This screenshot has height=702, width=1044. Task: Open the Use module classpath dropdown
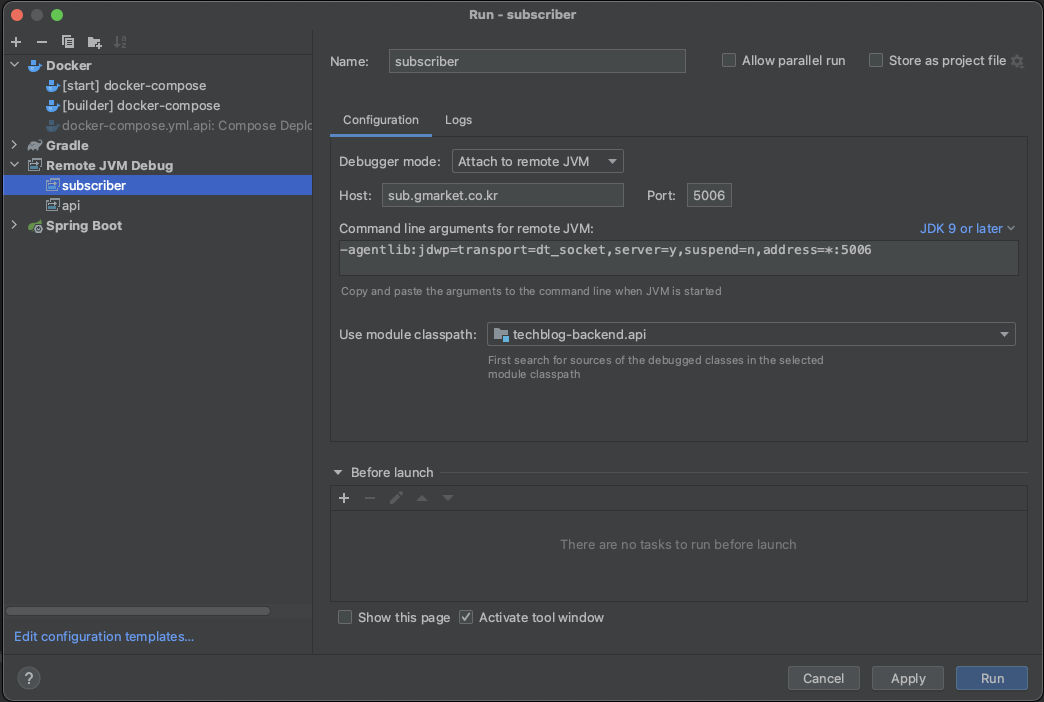coord(751,334)
